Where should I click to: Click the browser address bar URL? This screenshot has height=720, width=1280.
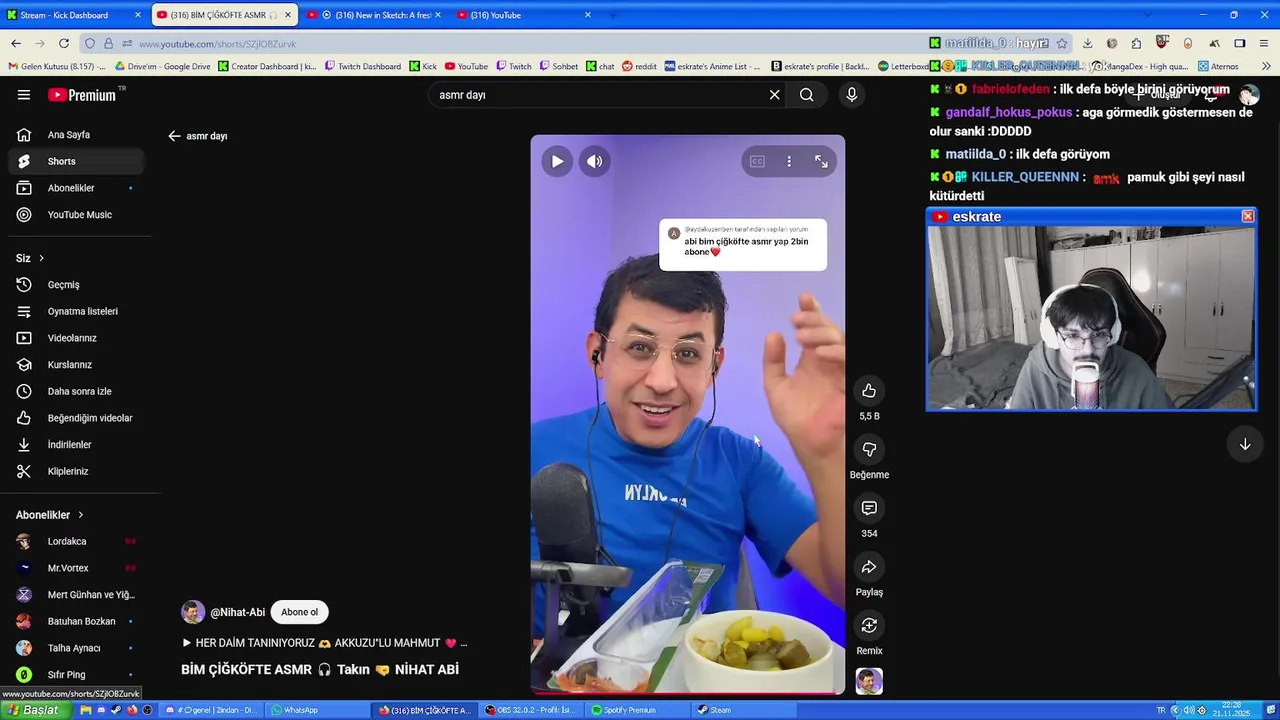click(217, 44)
